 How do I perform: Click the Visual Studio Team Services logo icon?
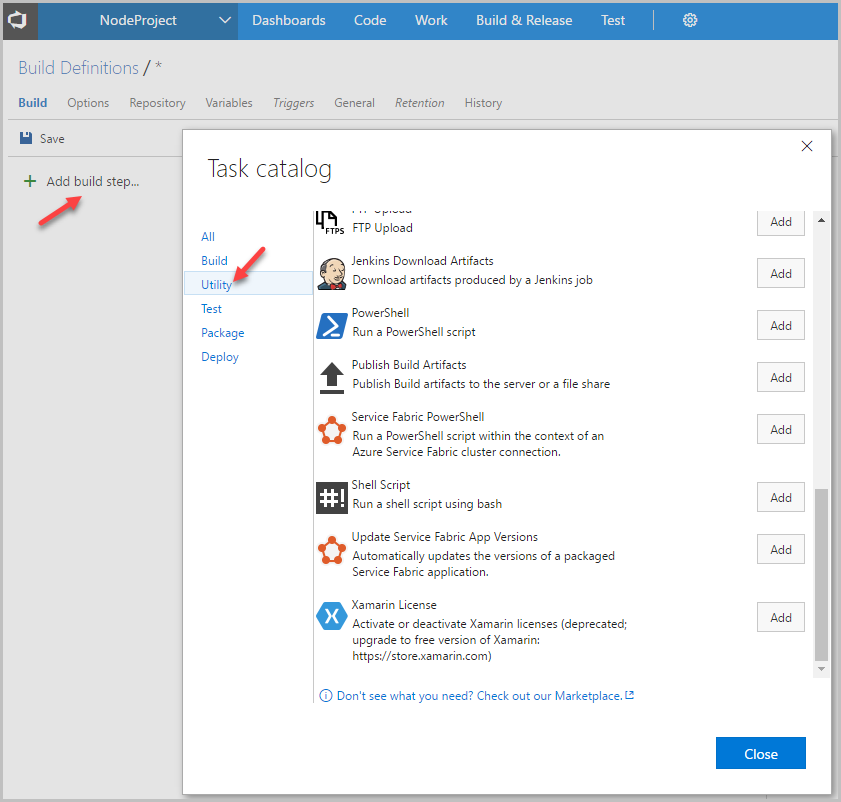click(x=17, y=20)
